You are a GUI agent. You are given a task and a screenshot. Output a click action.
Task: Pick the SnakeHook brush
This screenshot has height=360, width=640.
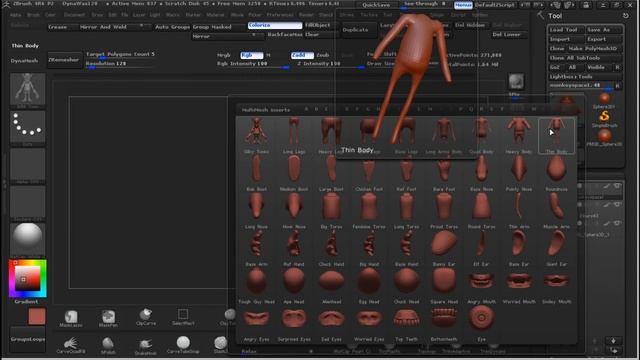pyautogui.click(x=146, y=346)
